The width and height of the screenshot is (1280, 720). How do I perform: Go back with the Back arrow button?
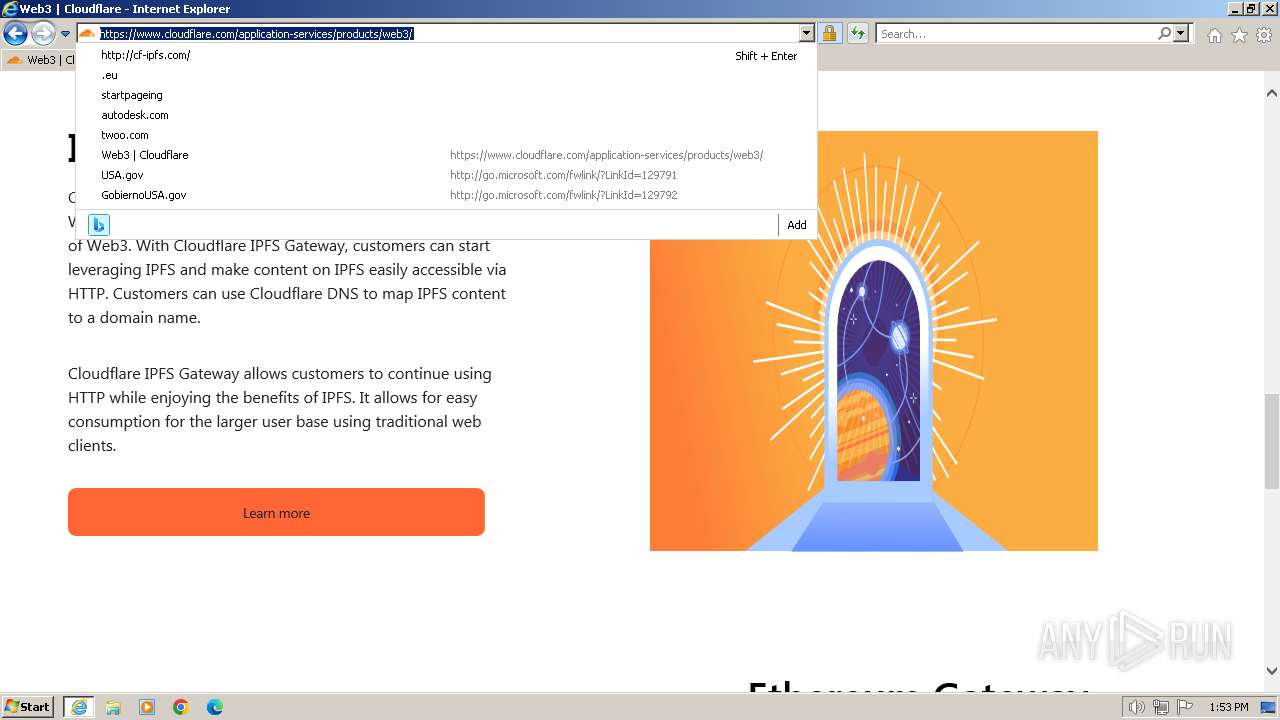tap(15, 34)
